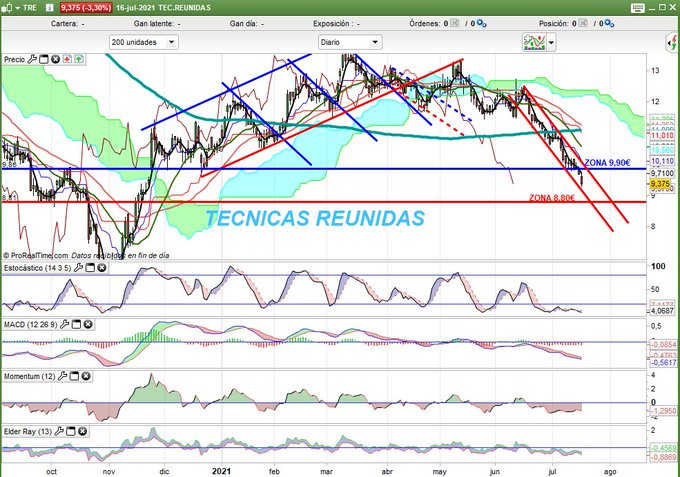Maximize the Precio price panel
Image resolution: width=680 pixels, height=477 pixels.
coord(44,59)
